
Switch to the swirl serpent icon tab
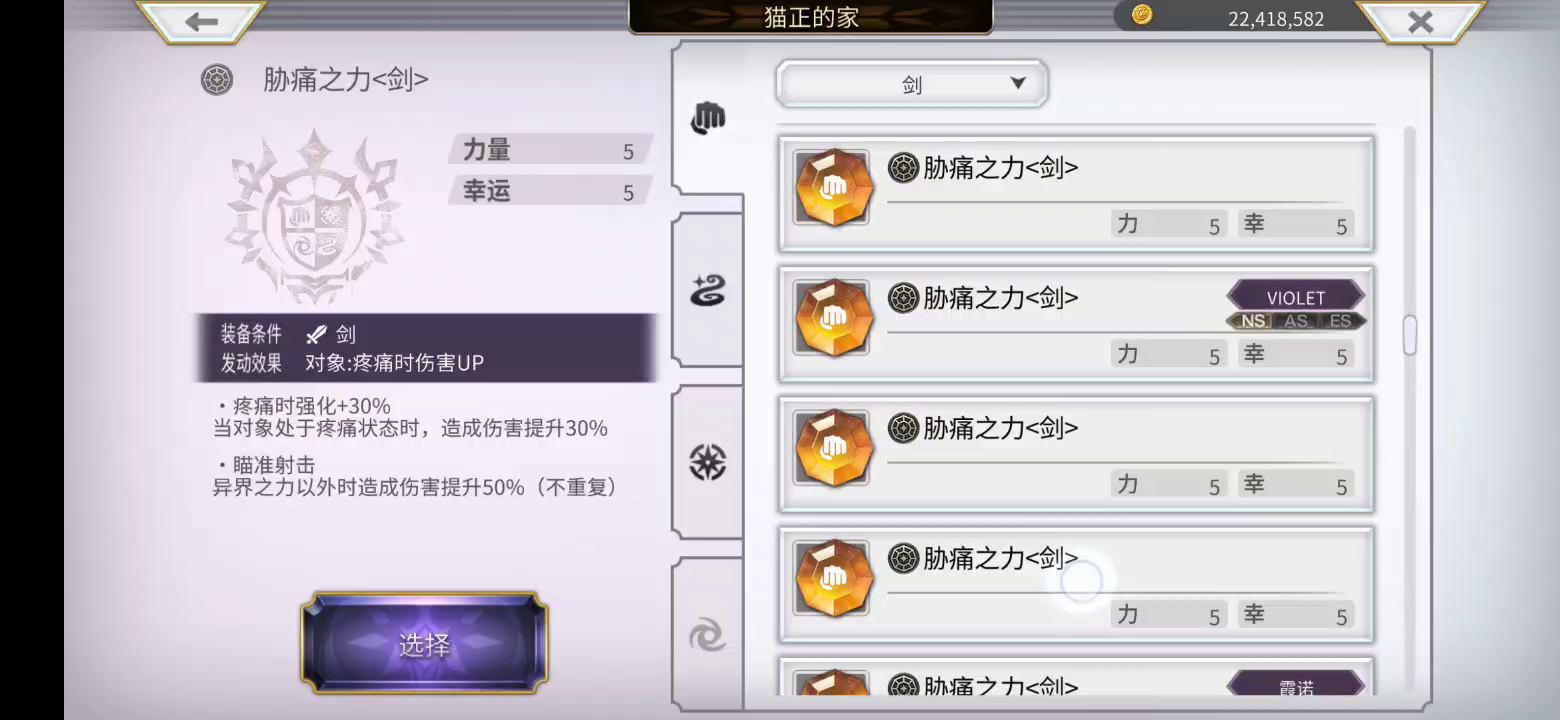pyautogui.click(x=708, y=291)
